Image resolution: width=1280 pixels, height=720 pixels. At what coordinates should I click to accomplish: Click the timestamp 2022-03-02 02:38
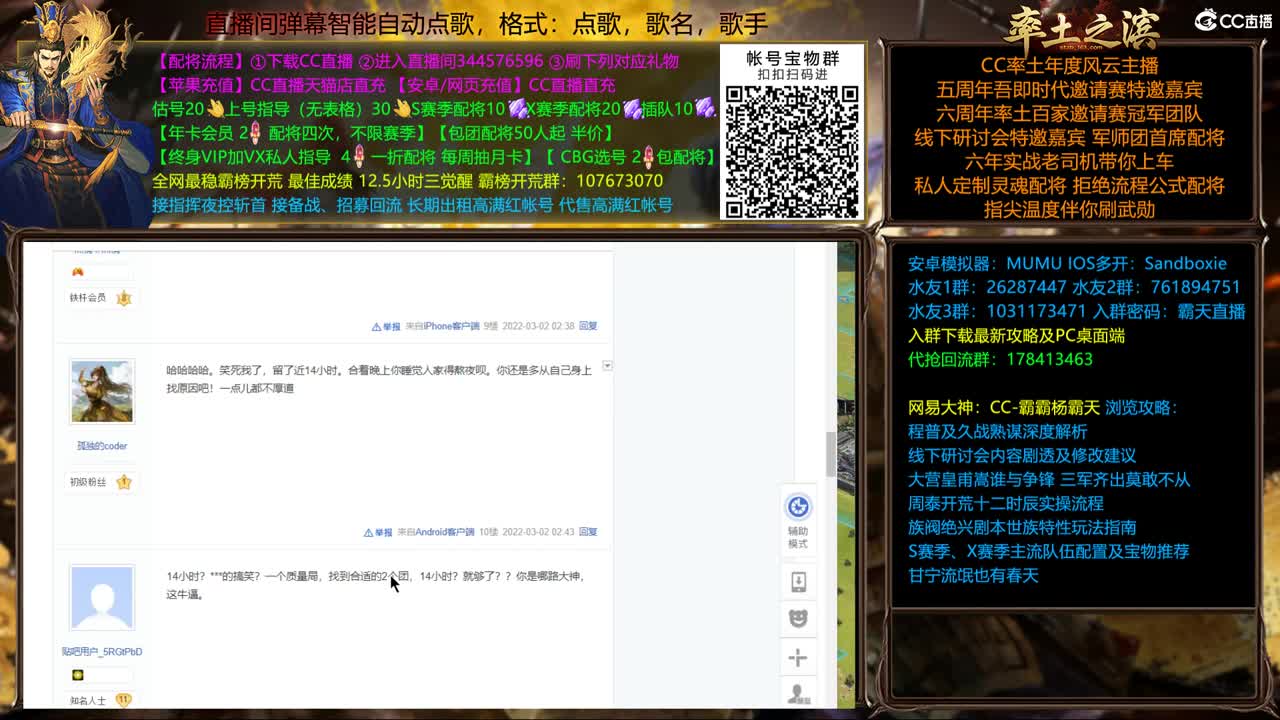pos(538,326)
